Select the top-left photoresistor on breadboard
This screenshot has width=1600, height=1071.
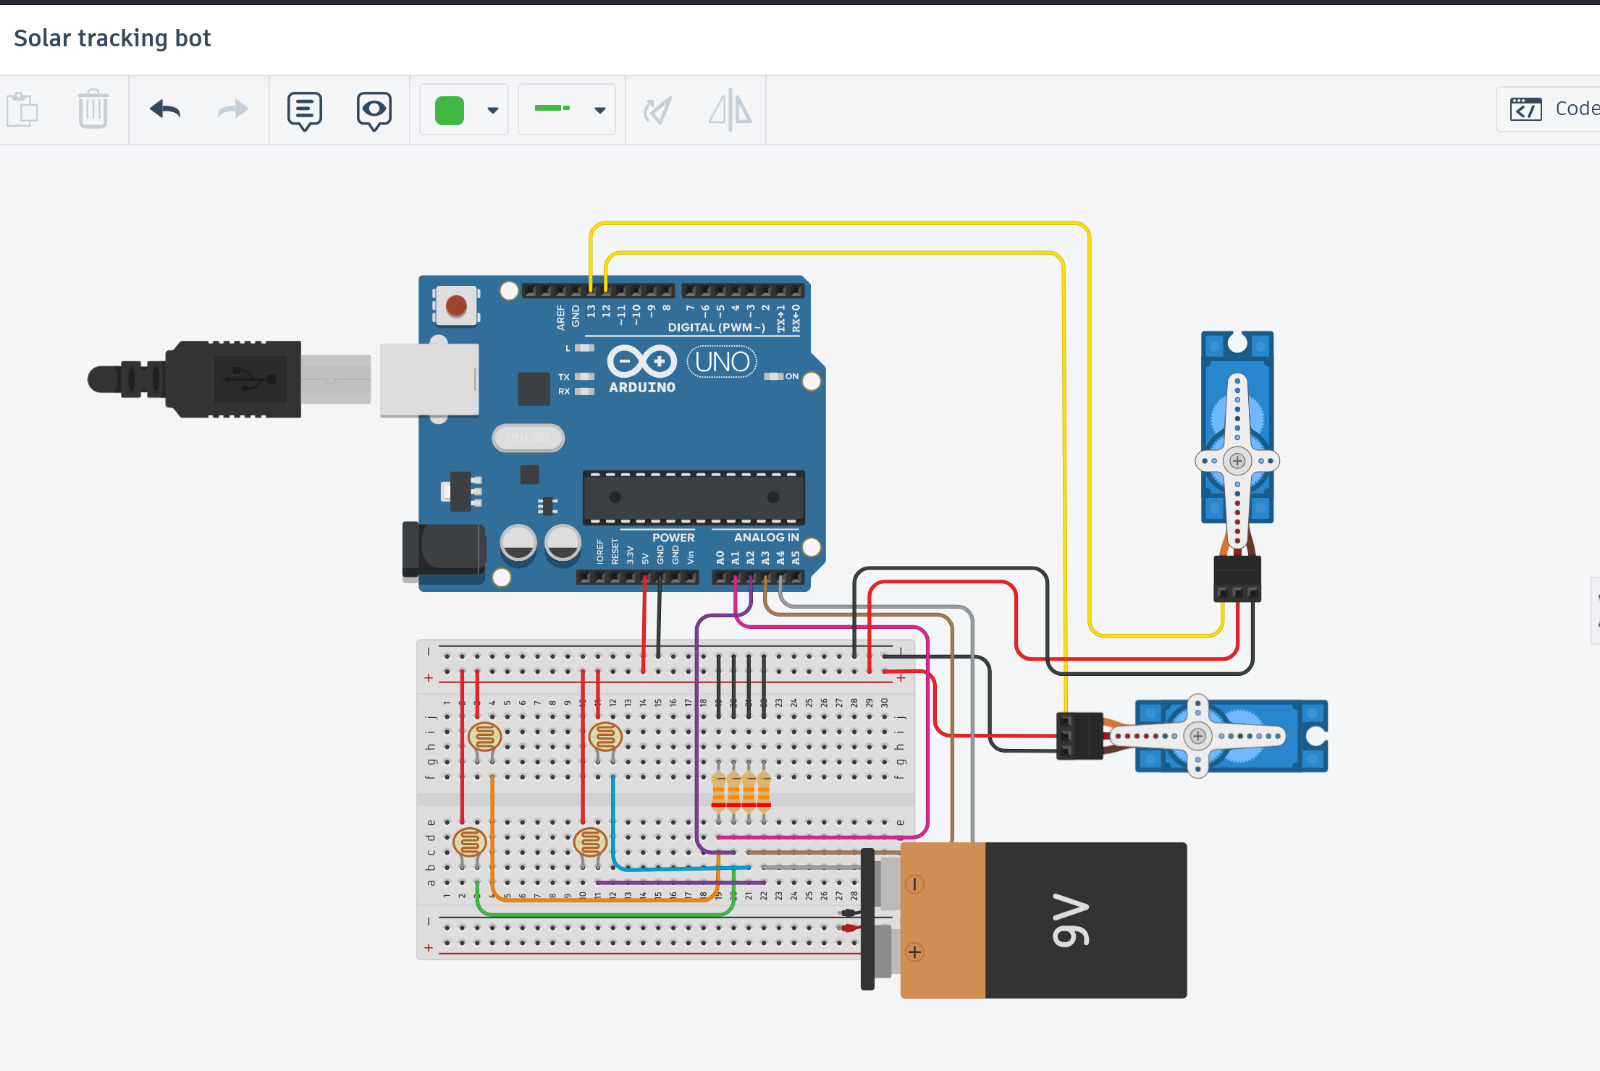tap(484, 738)
